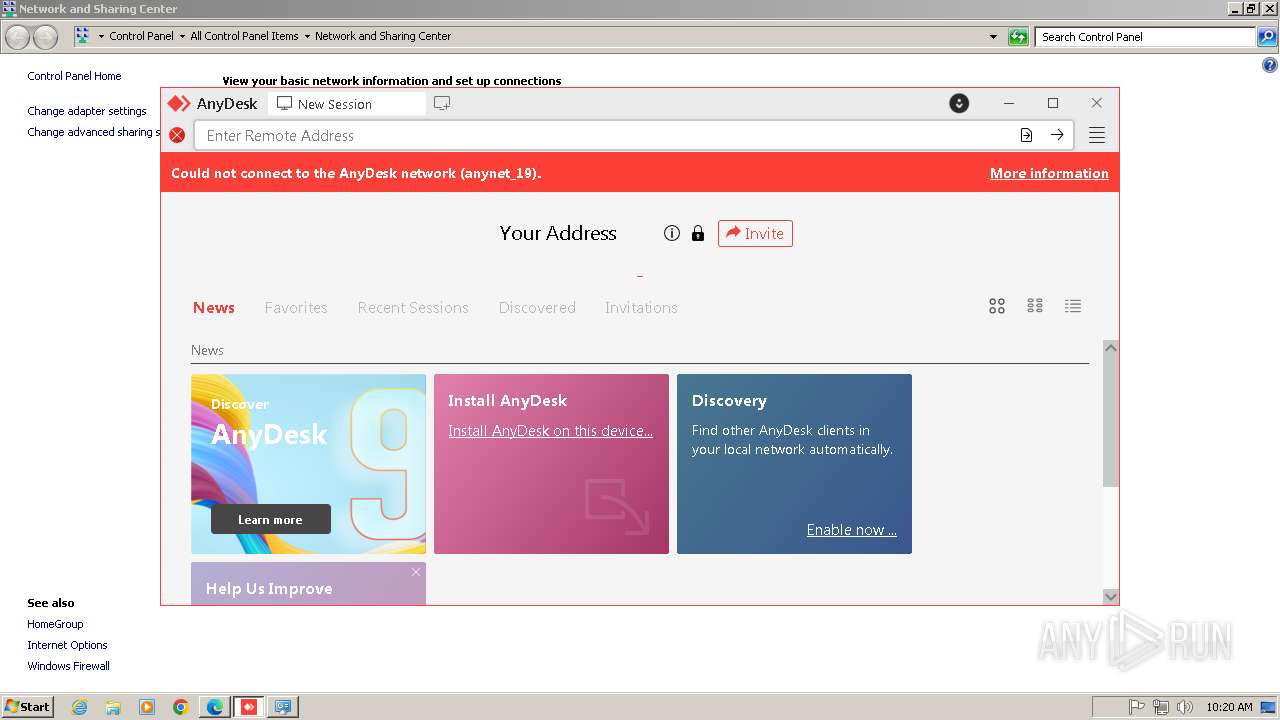Image resolution: width=1280 pixels, height=720 pixels.
Task: Expand the root breadcrumb arrow dropdown
Action: pyautogui.click(x=101, y=36)
